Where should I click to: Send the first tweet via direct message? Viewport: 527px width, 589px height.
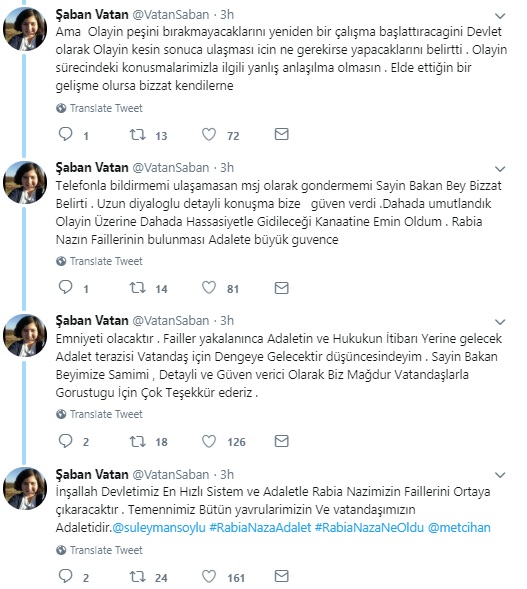click(x=281, y=134)
